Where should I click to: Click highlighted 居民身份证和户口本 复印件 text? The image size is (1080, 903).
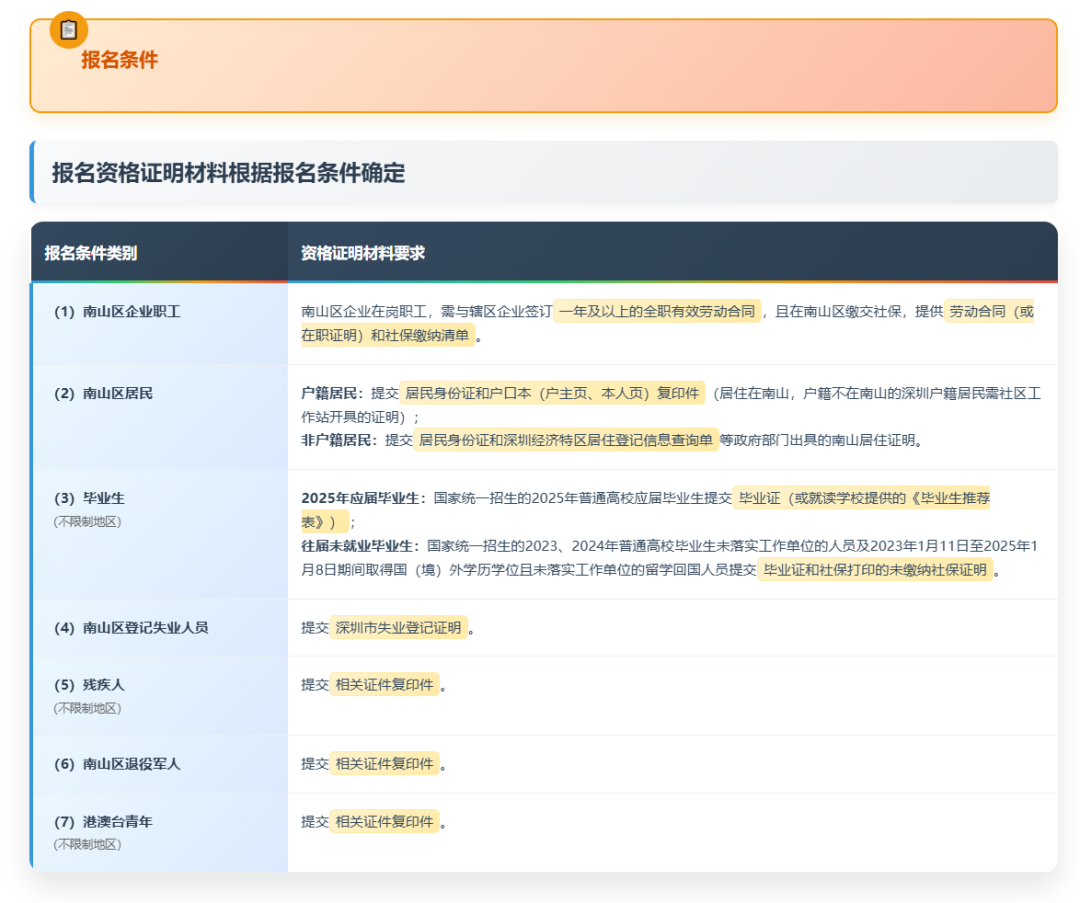click(x=552, y=393)
